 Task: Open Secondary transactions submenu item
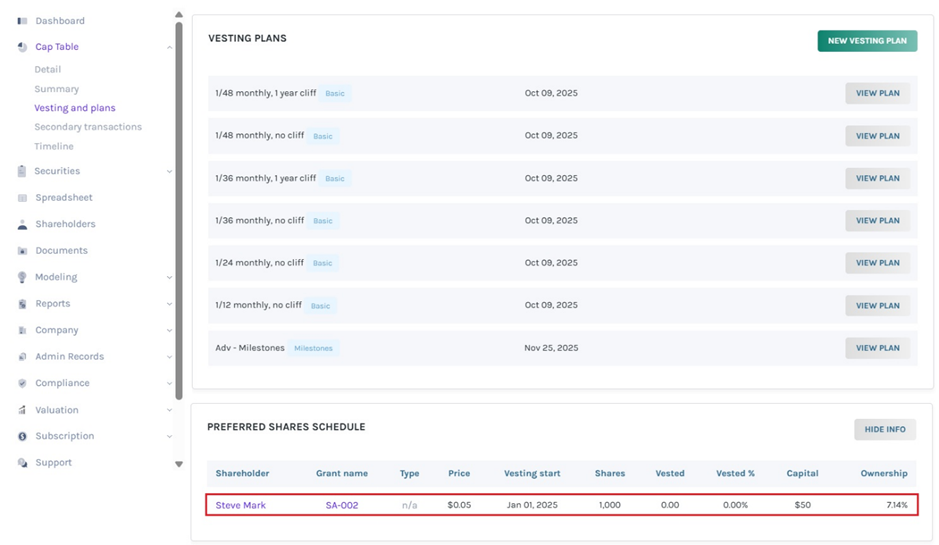(x=88, y=127)
